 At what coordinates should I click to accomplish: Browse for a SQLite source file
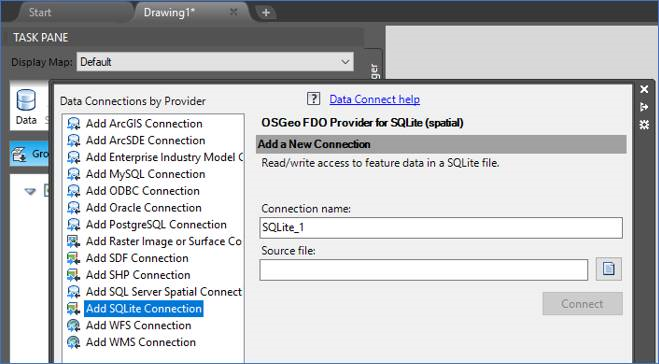tap(609, 269)
